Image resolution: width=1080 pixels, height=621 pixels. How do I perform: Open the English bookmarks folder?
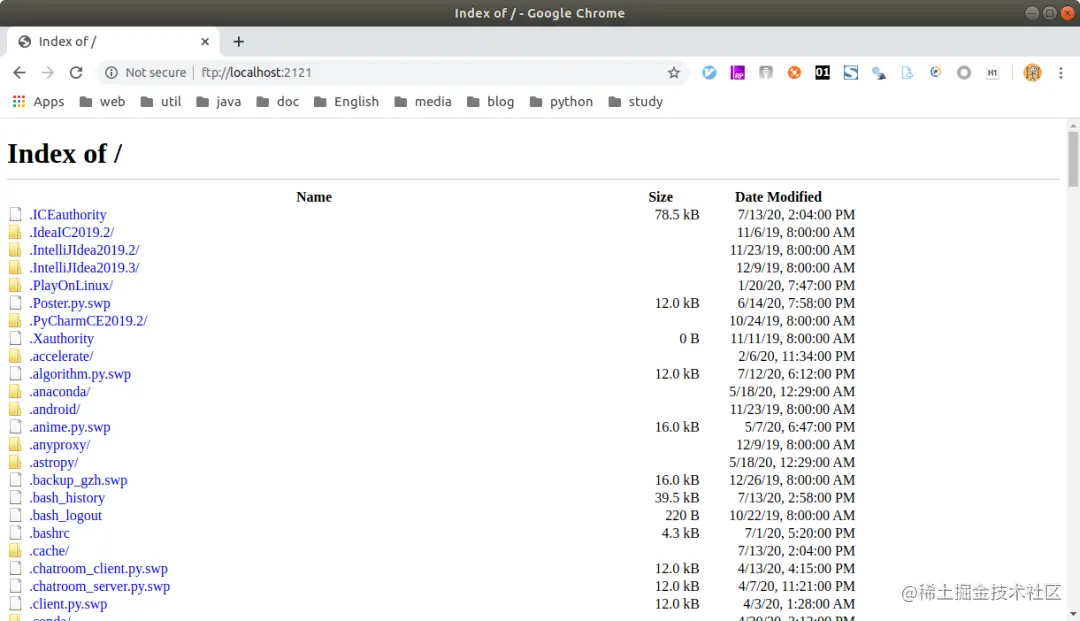(346, 102)
